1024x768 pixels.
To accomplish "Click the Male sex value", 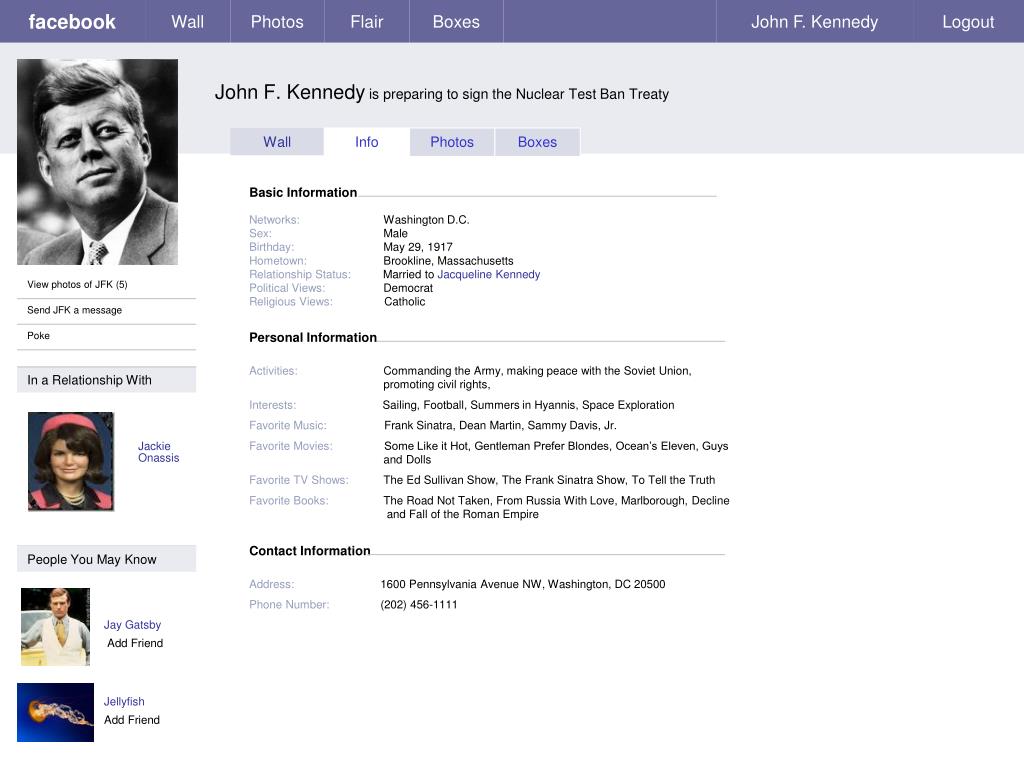I will [395, 233].
